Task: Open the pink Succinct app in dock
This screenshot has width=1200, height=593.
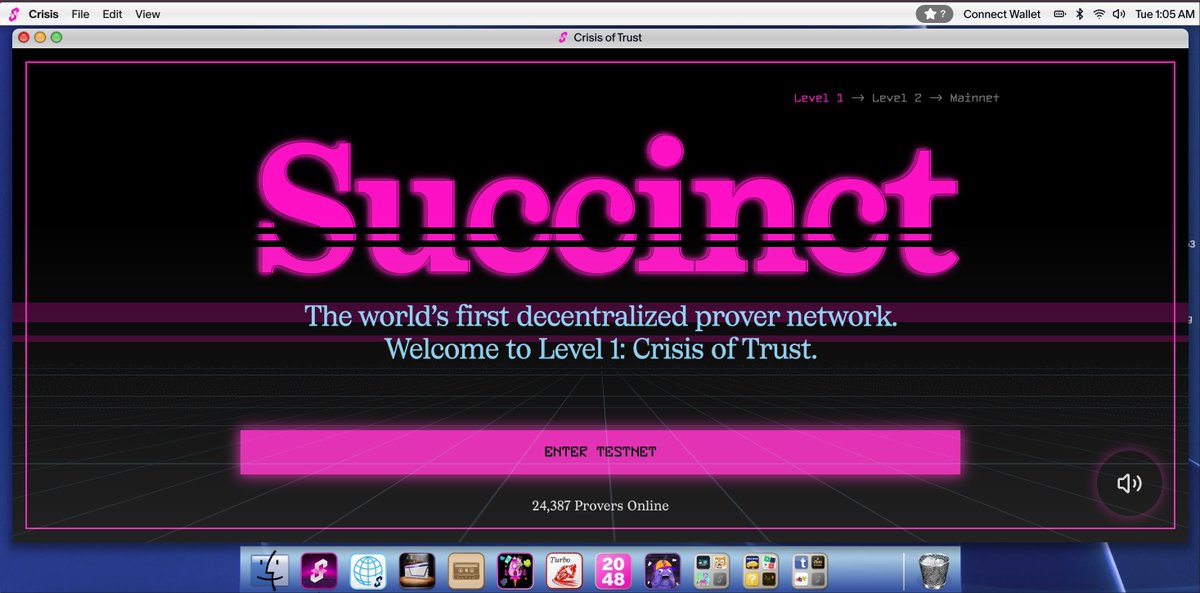Action: point(319,570)
